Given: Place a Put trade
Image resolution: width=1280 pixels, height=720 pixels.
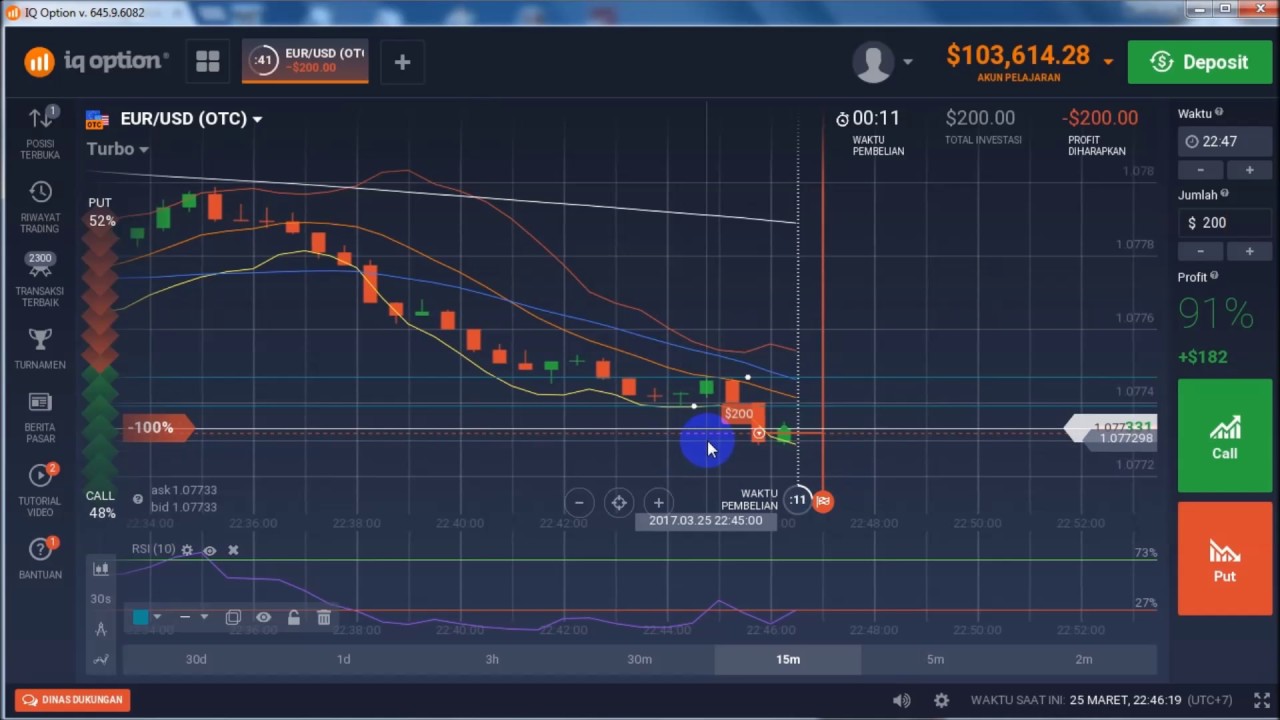Looking at the screenshot, I should point(1225,558).
